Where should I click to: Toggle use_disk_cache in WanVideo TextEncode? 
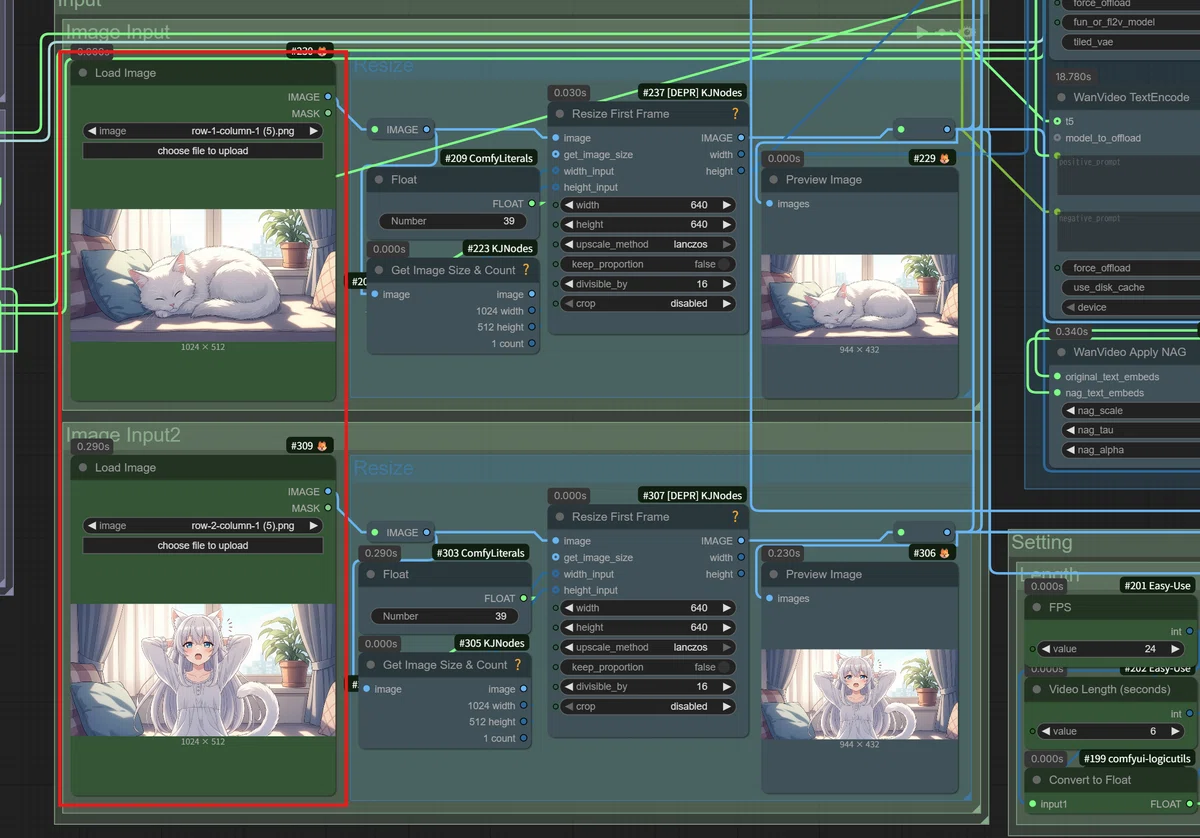(x=1130, y=287)
